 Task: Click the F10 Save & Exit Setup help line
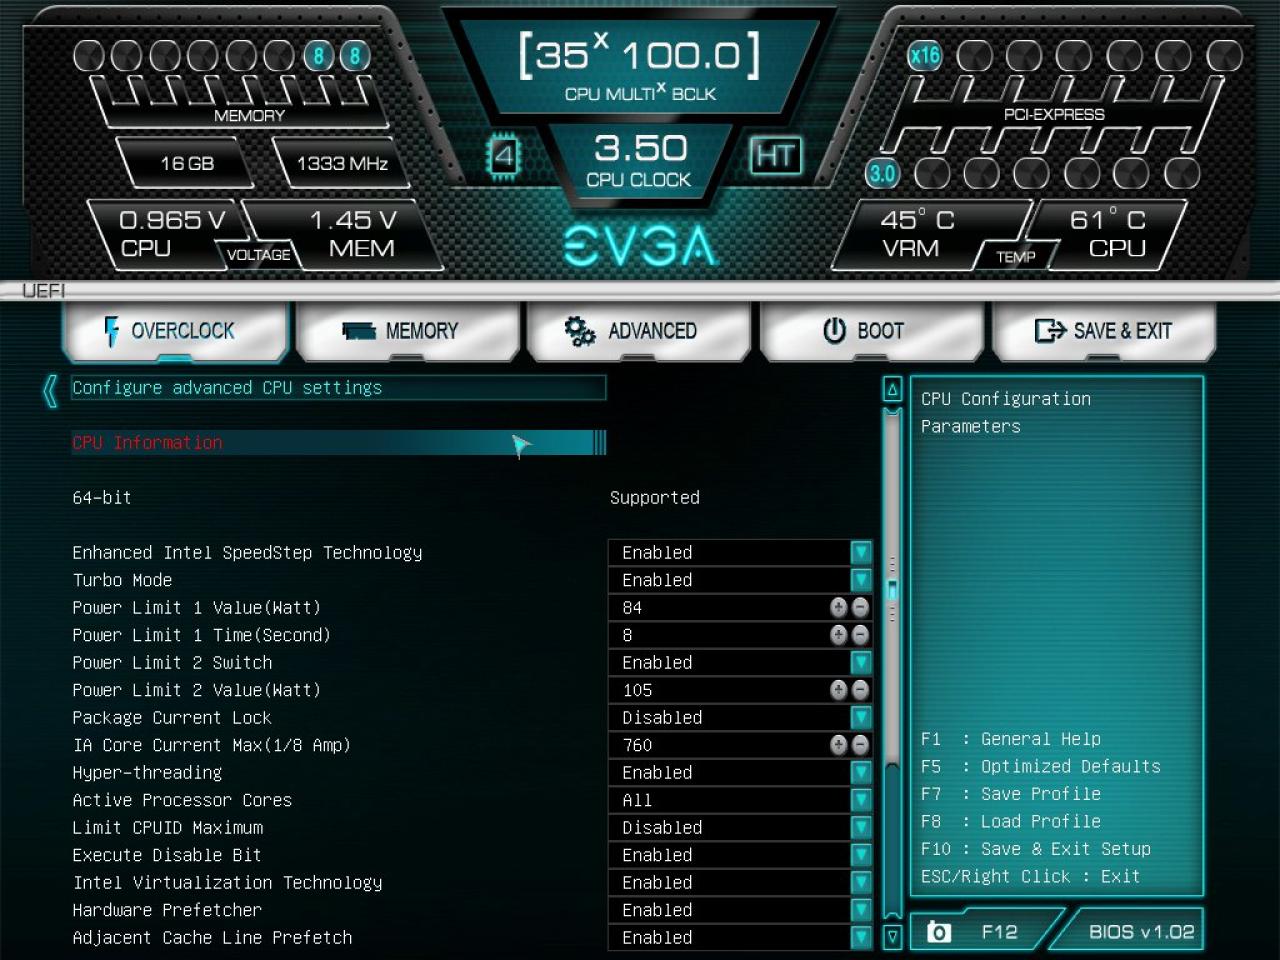(x=1036, y=849)
